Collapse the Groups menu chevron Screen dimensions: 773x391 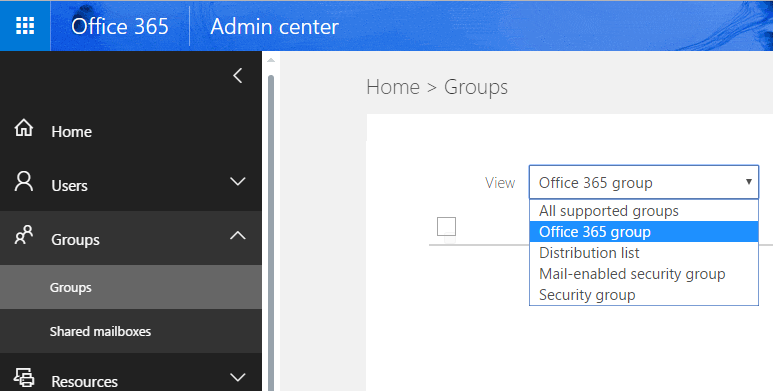click(238, 235)
